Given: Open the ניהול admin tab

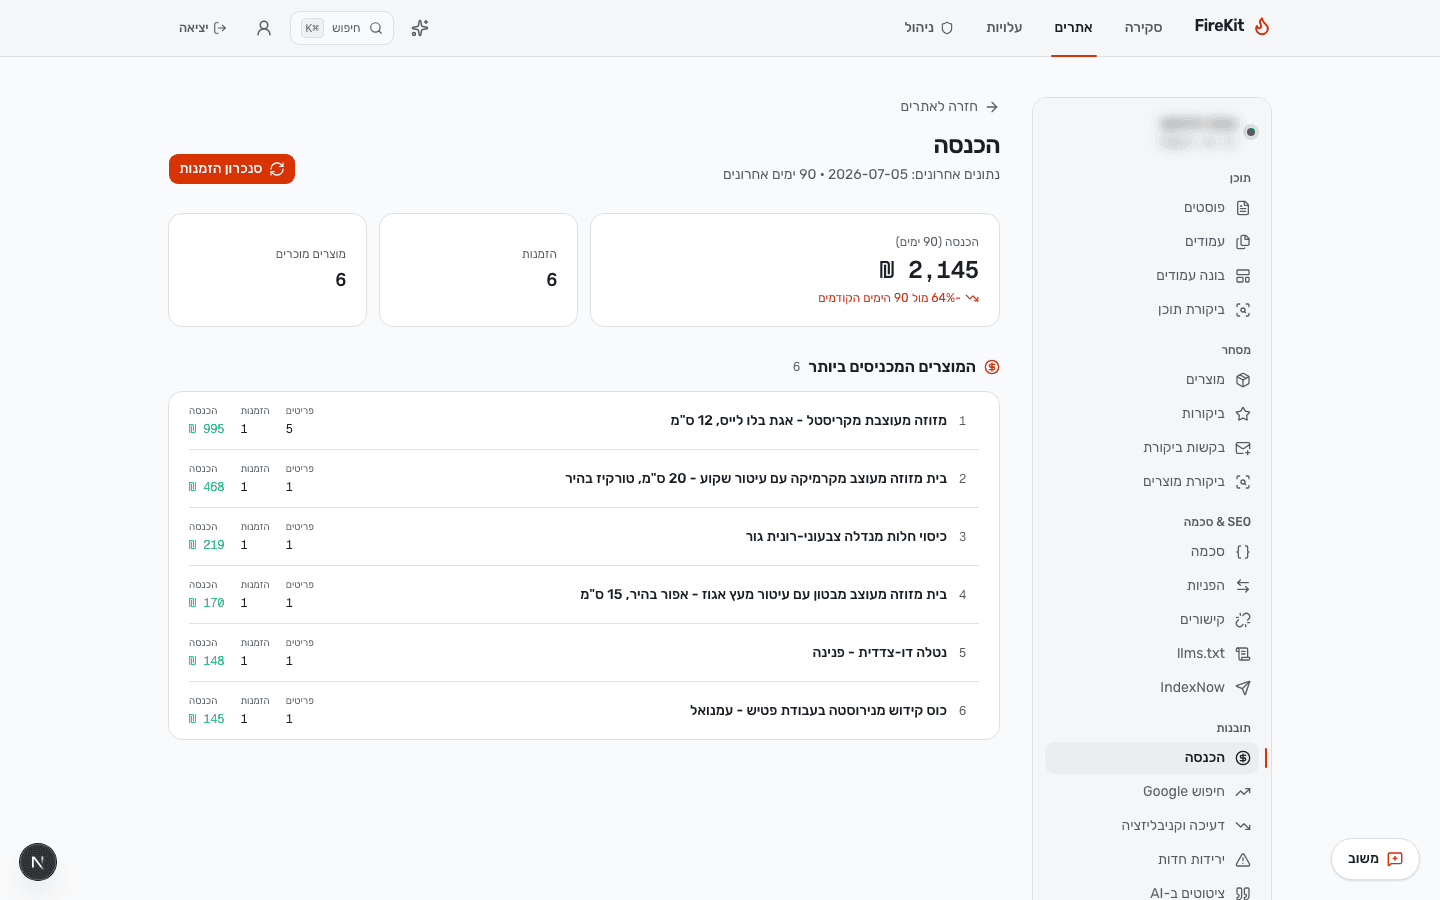Looking at the screenshot, I should coord(929,28).
